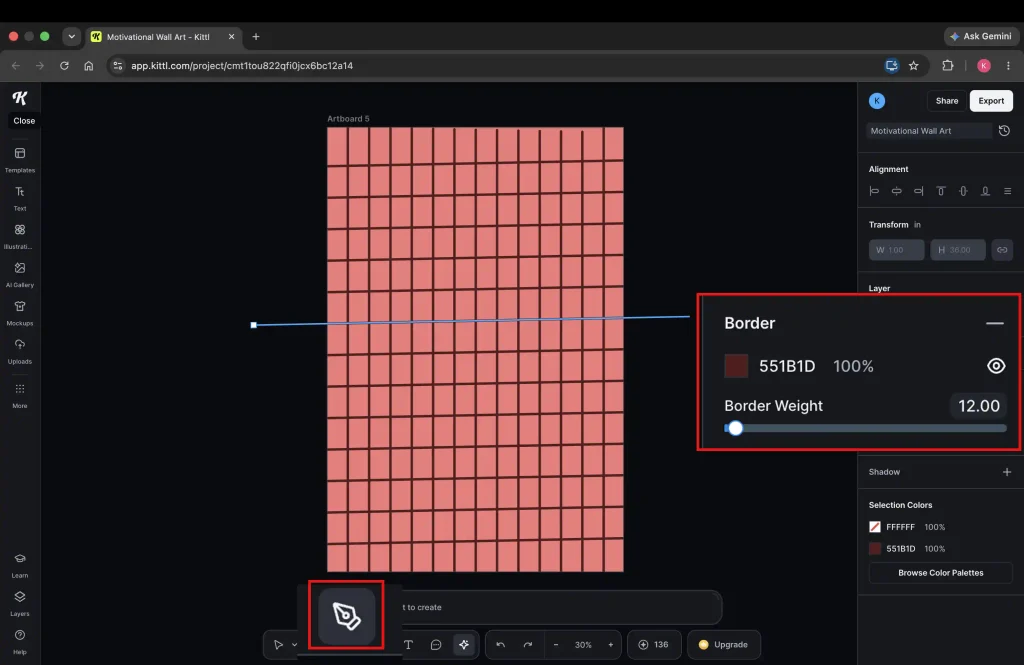1024x665 pixels.
Task: Click the project name Motivational Wall Art field
Action: tap(929, 131)
